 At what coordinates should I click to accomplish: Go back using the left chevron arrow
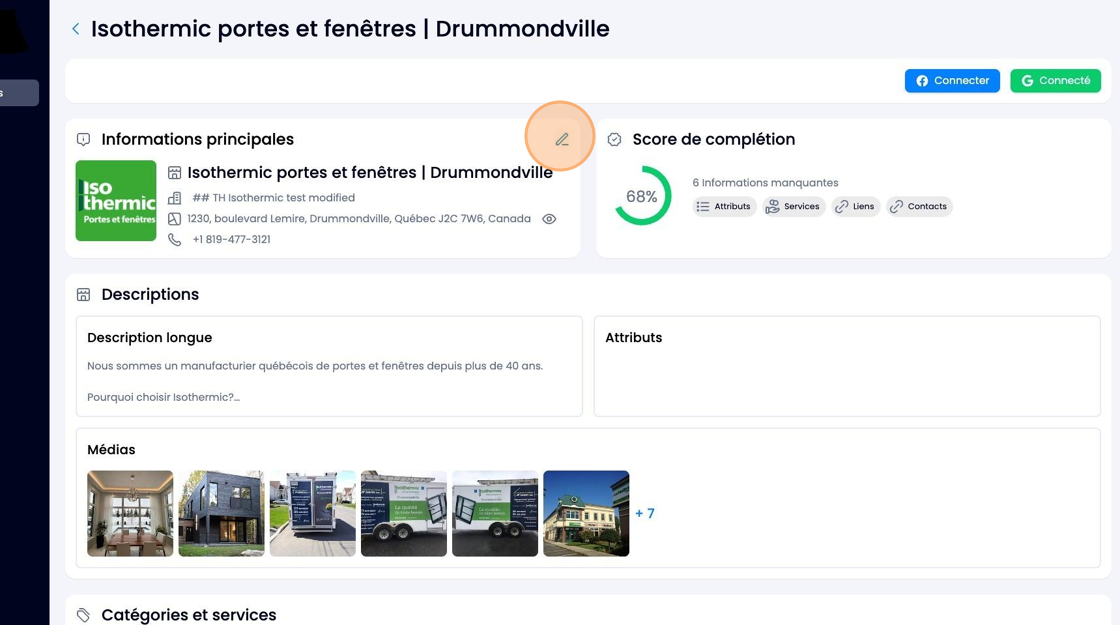(x=76, y=29)
